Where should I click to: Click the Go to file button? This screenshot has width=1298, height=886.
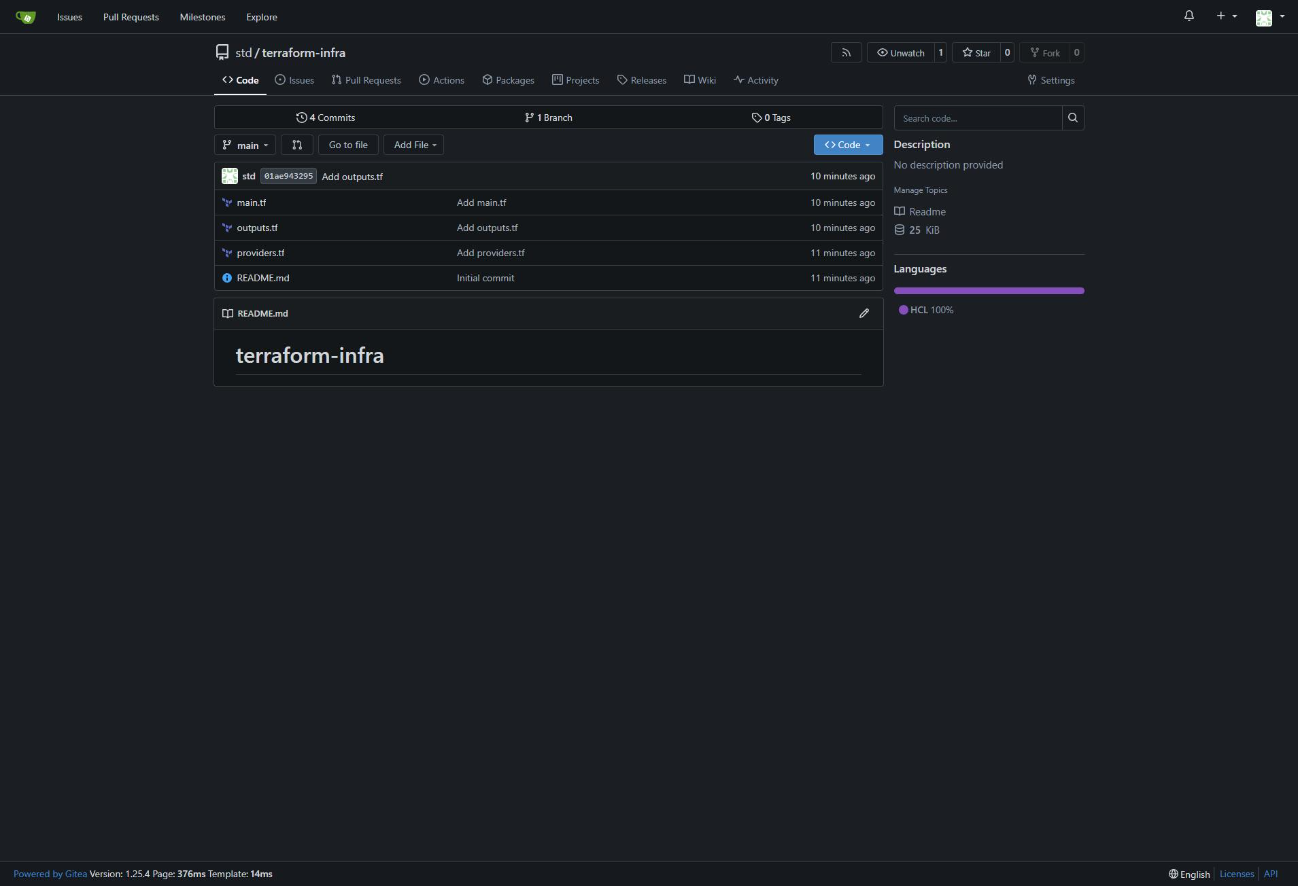tap(348, 145)
